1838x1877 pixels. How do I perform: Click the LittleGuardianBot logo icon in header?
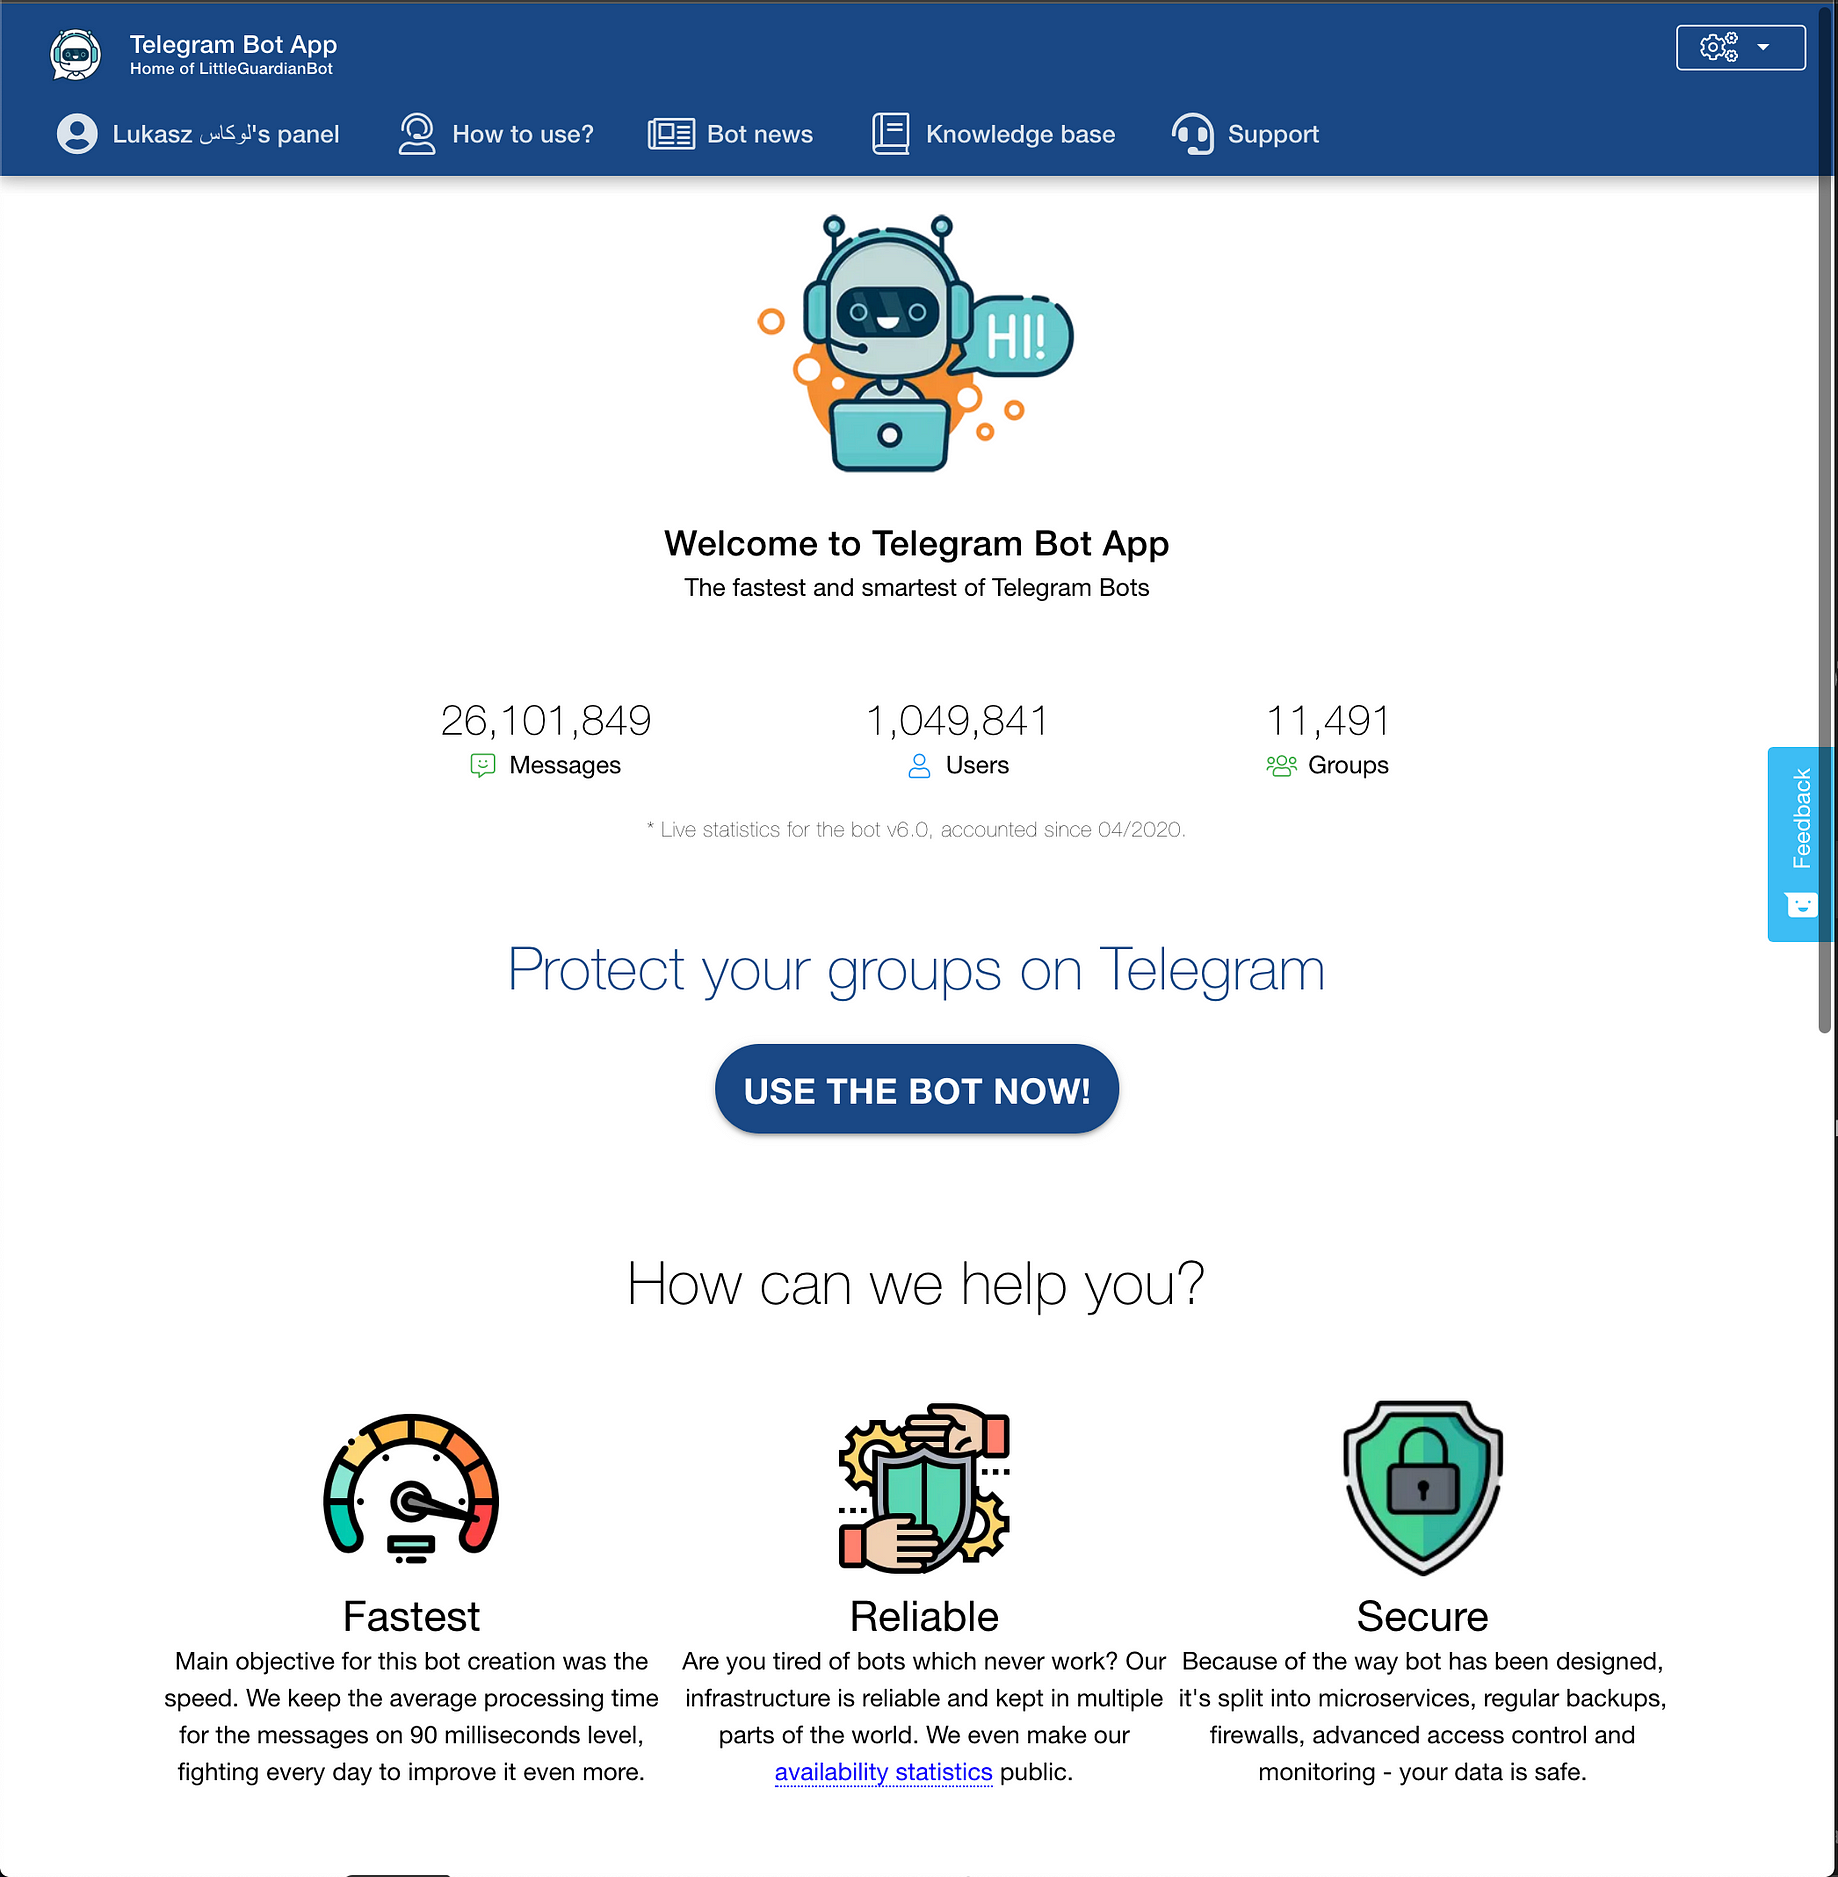pyautogui.click(x=75, y=54)
